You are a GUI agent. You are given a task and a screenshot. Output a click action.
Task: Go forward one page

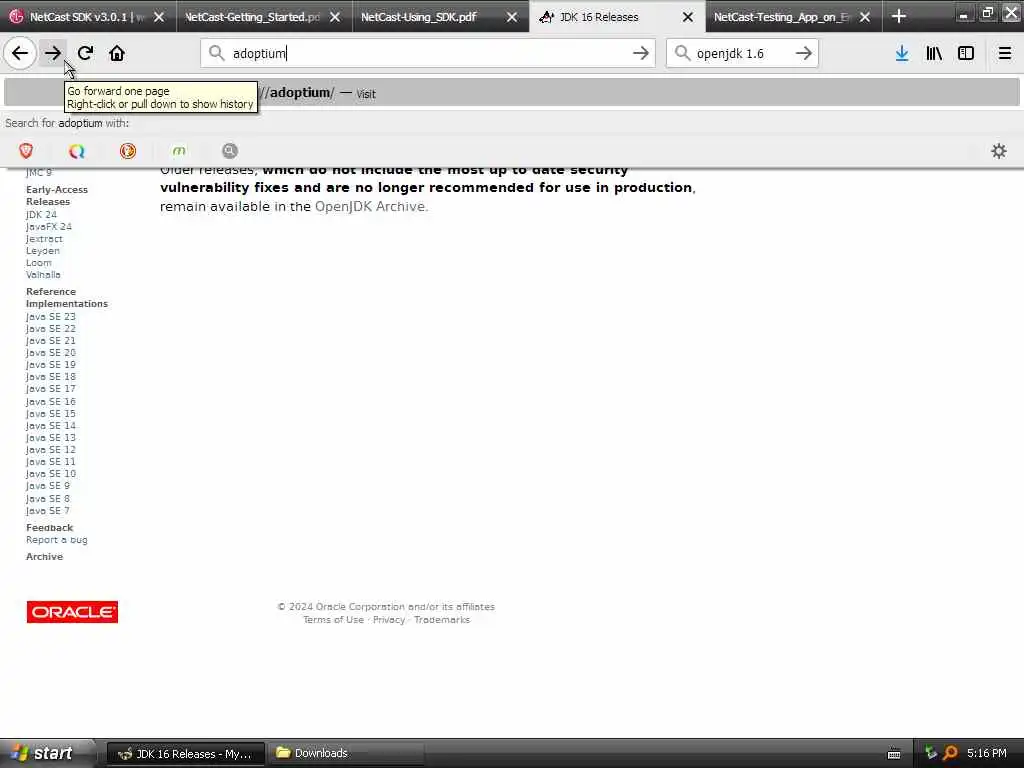pyautogui.click(x=53, y=53)
